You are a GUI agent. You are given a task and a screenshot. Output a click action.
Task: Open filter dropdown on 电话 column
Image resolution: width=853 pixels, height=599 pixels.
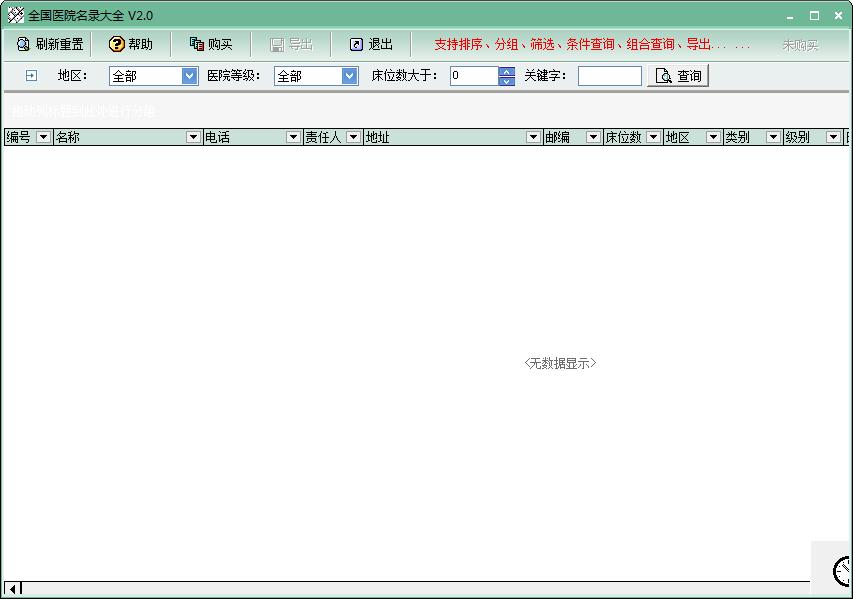(x=293, y=137)
